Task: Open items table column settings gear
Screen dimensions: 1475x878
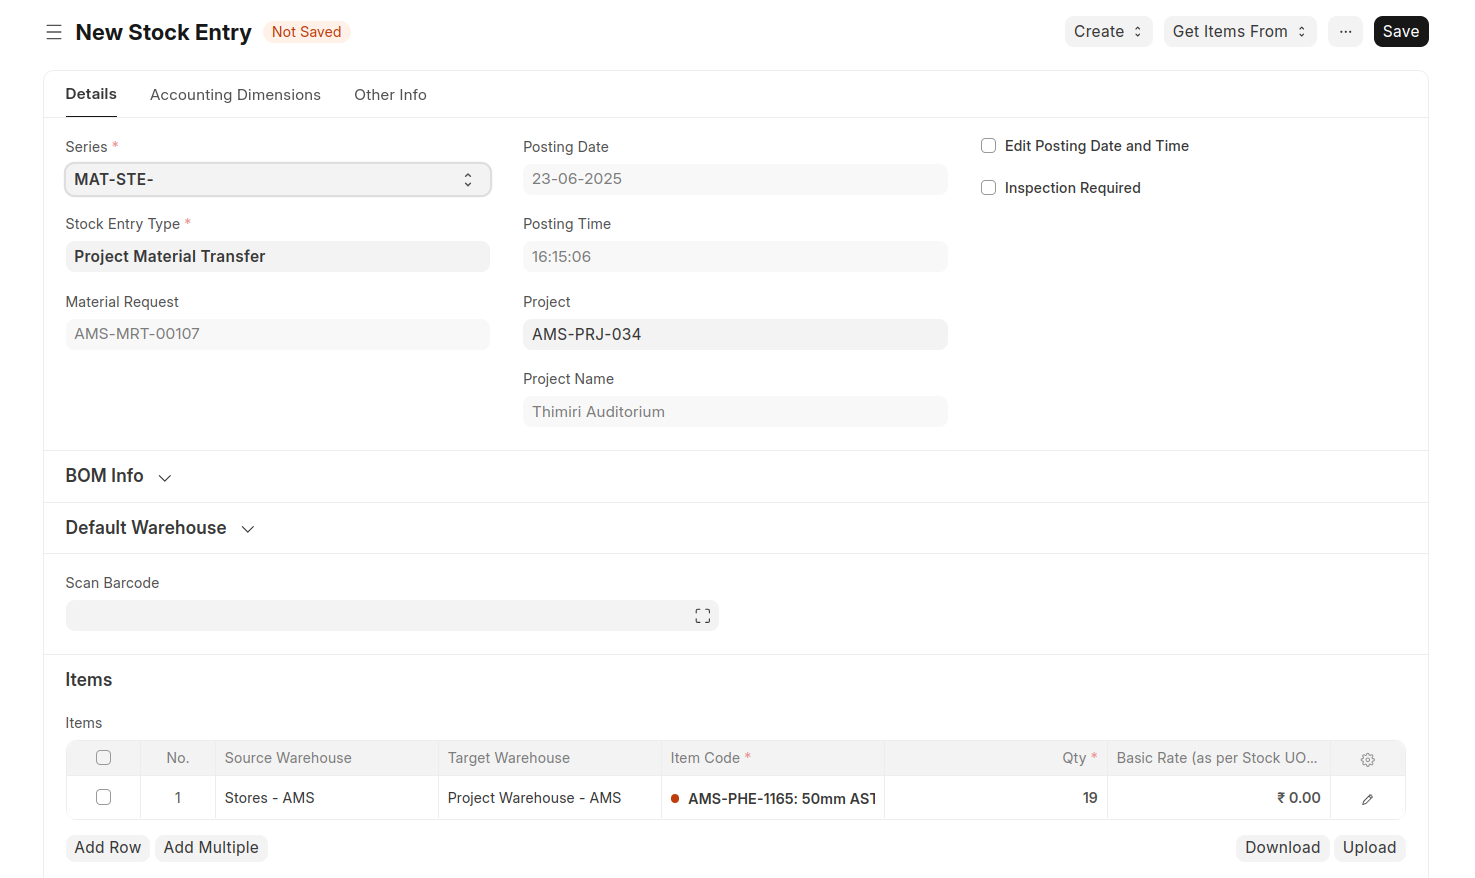Action: [1367, 760]
